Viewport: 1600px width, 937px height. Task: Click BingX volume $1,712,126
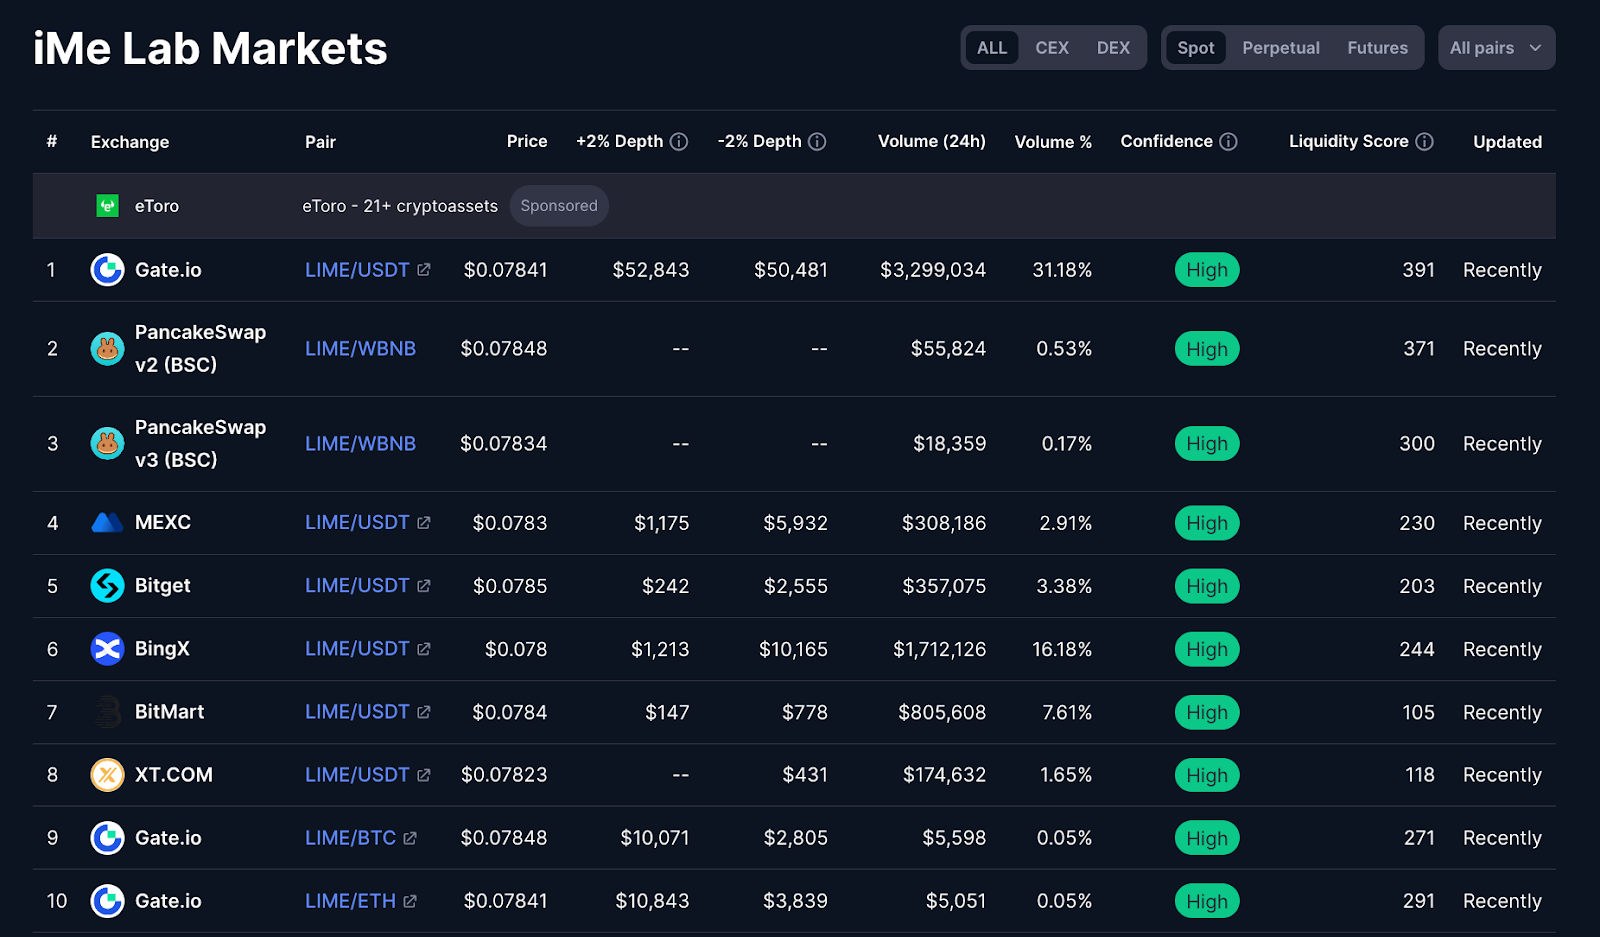pyautogui.click(x=939, y=649)
